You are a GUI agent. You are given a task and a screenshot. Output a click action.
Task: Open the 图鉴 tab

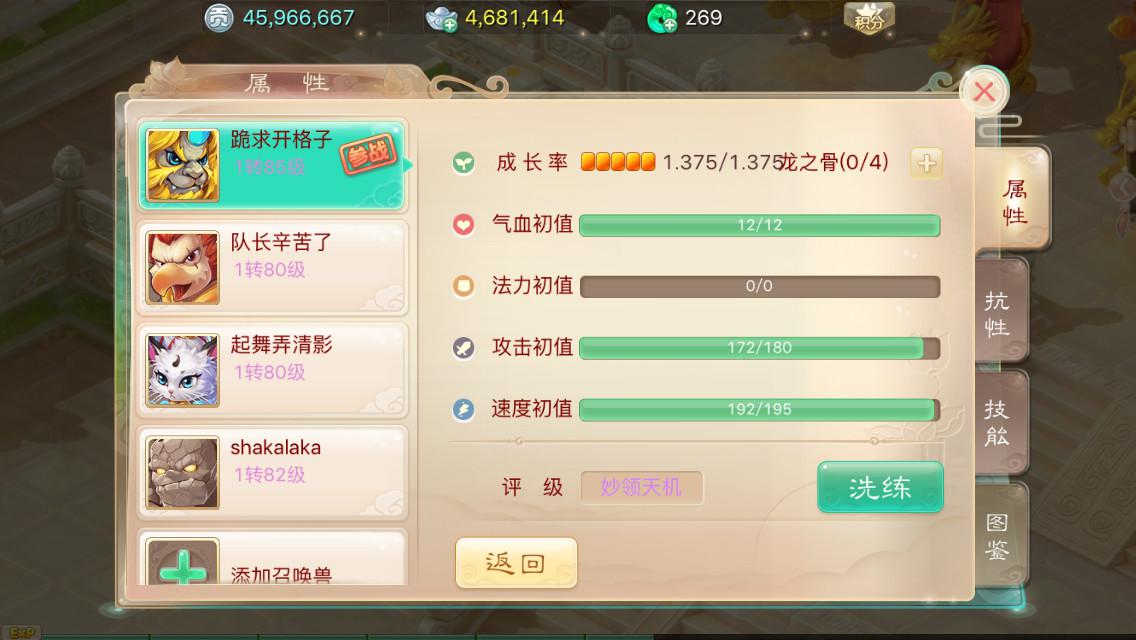[1001, 536]
